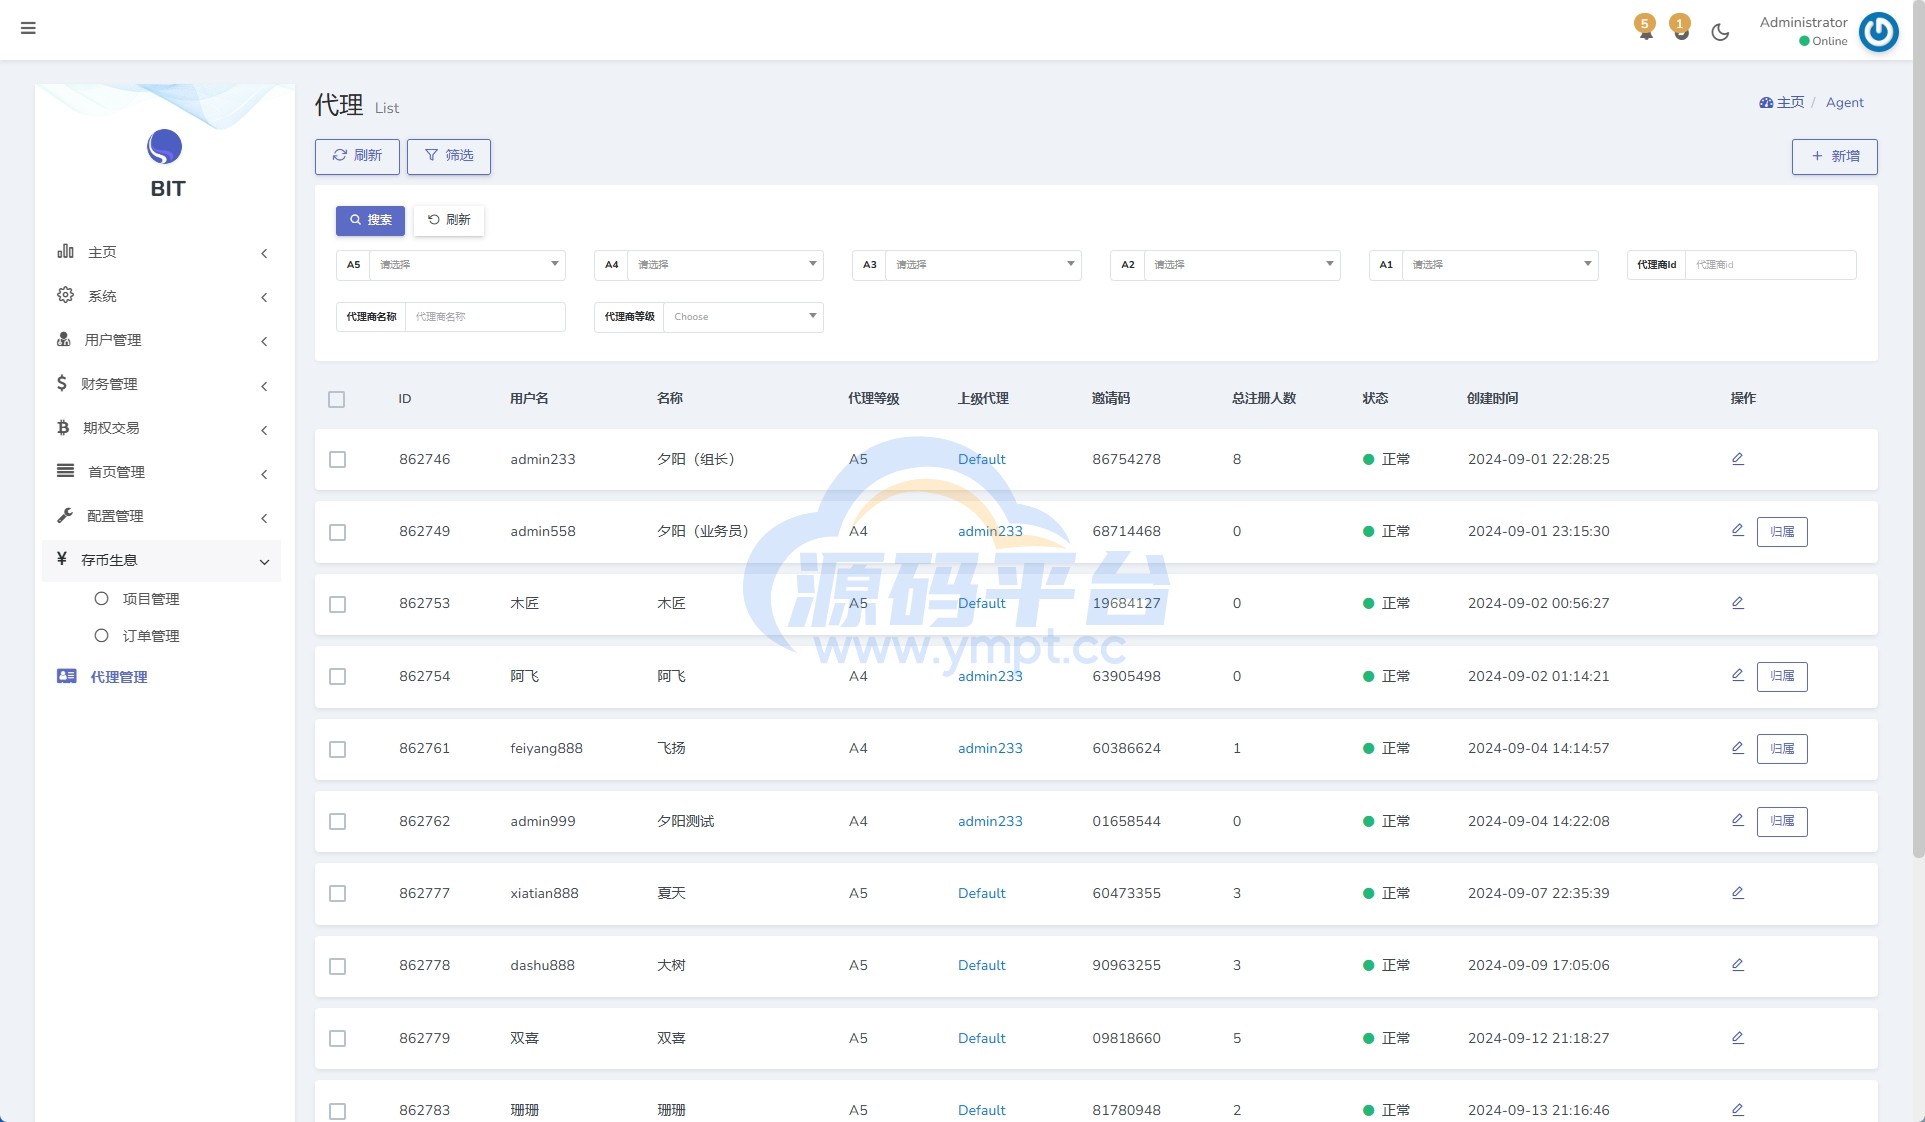Open 配置管理 sidebar menu
The height and width of the screenshot is (1122, 1925).
[x=162, y=516]
